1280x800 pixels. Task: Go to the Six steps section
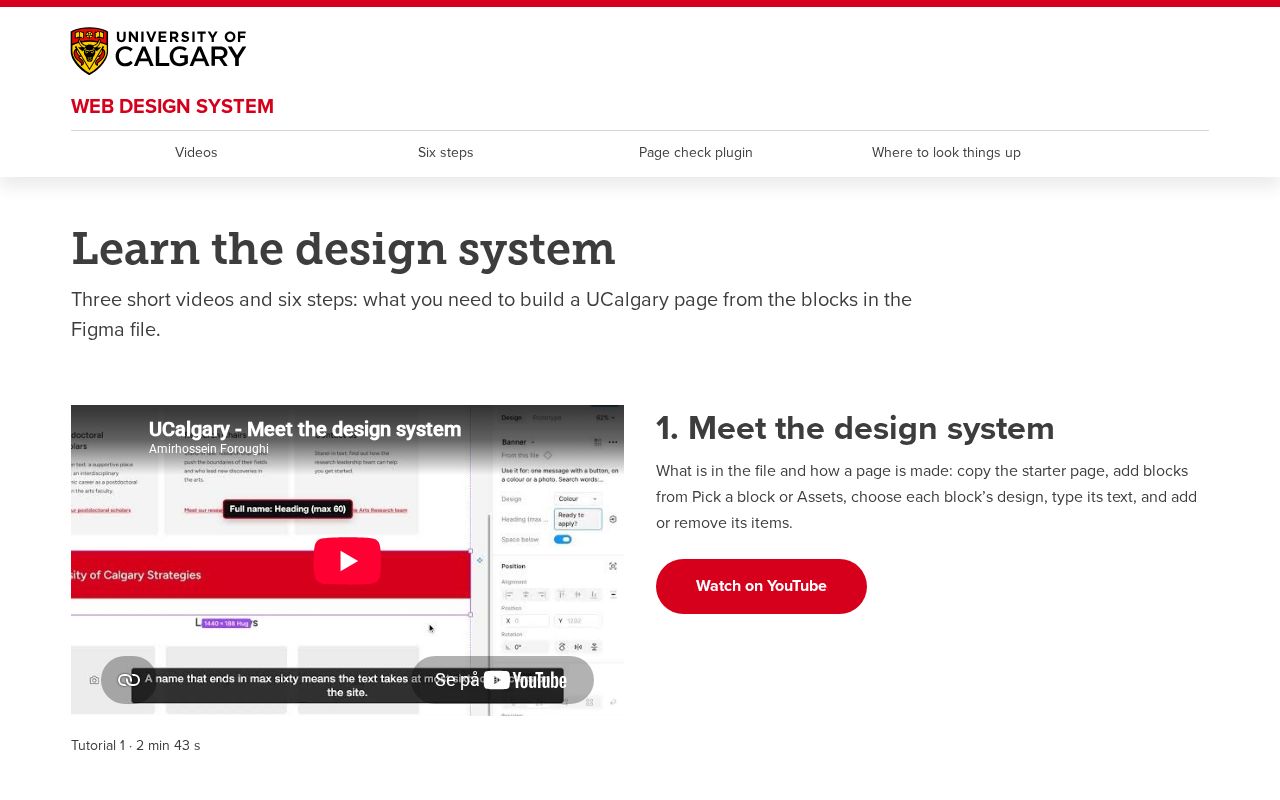click(446, 153)
